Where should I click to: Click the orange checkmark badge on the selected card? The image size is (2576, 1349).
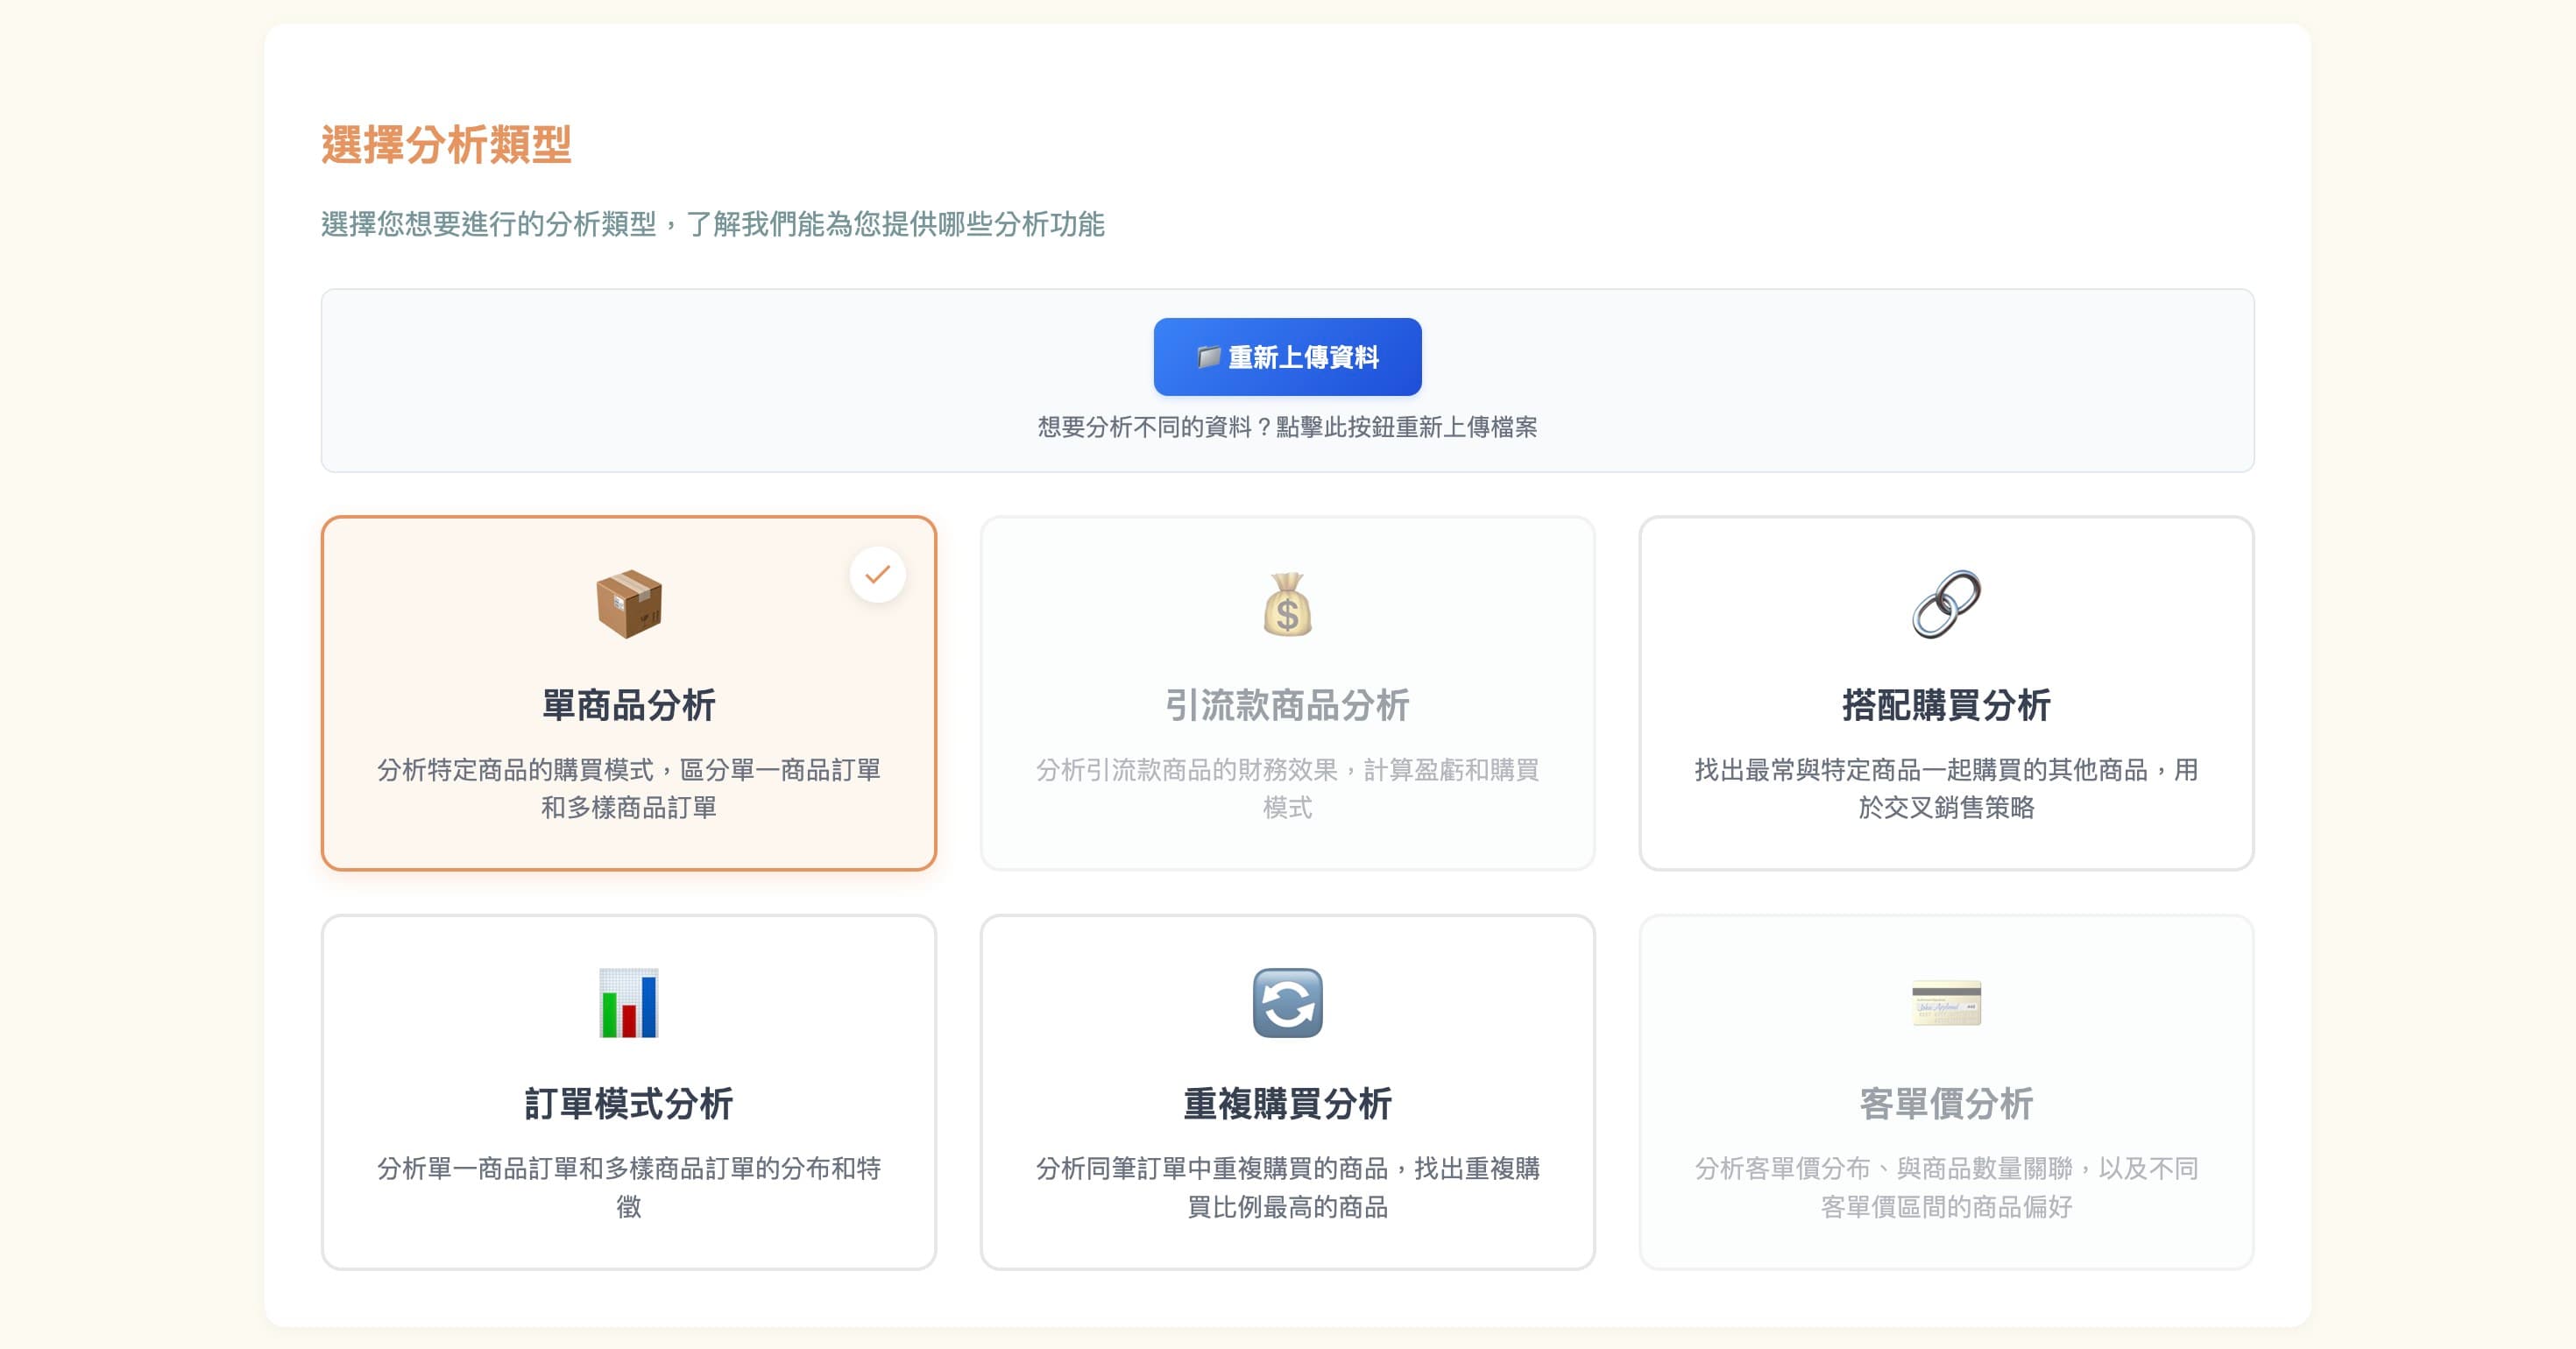click(878, 574)
